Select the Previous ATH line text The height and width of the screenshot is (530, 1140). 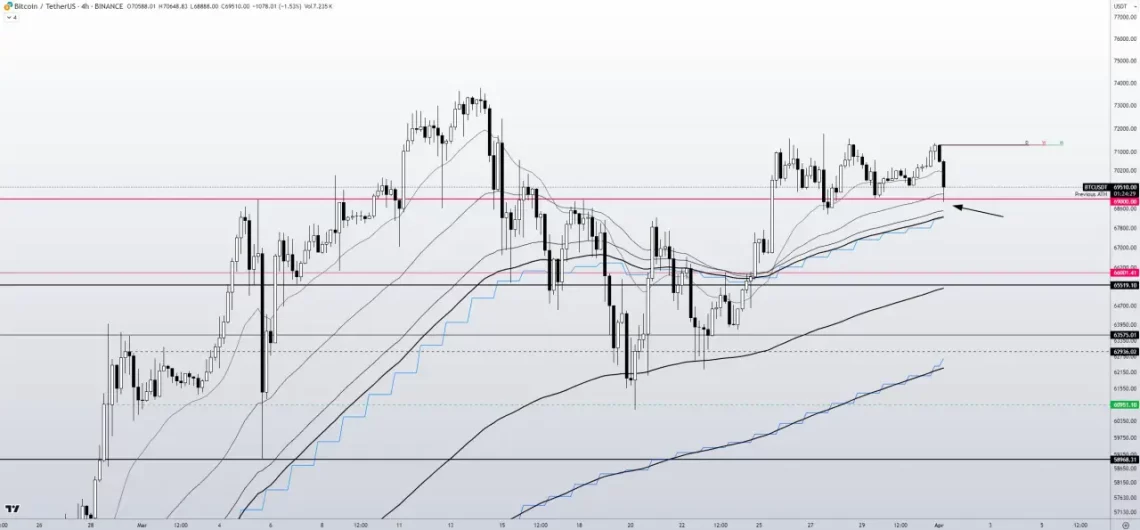(1090, 194)
